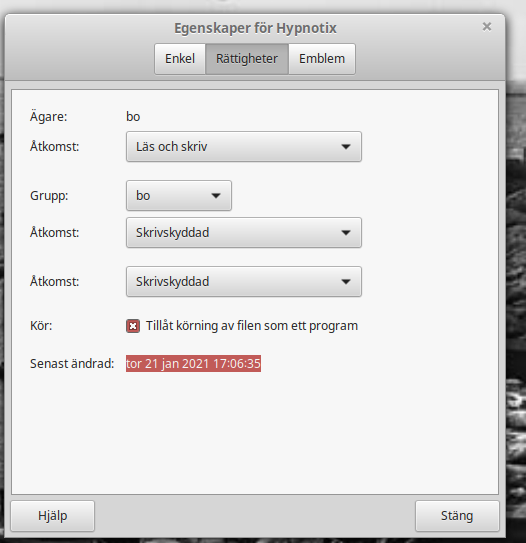
Task: Click Stäng to close the dialog
Action: (x=457, y=516)
